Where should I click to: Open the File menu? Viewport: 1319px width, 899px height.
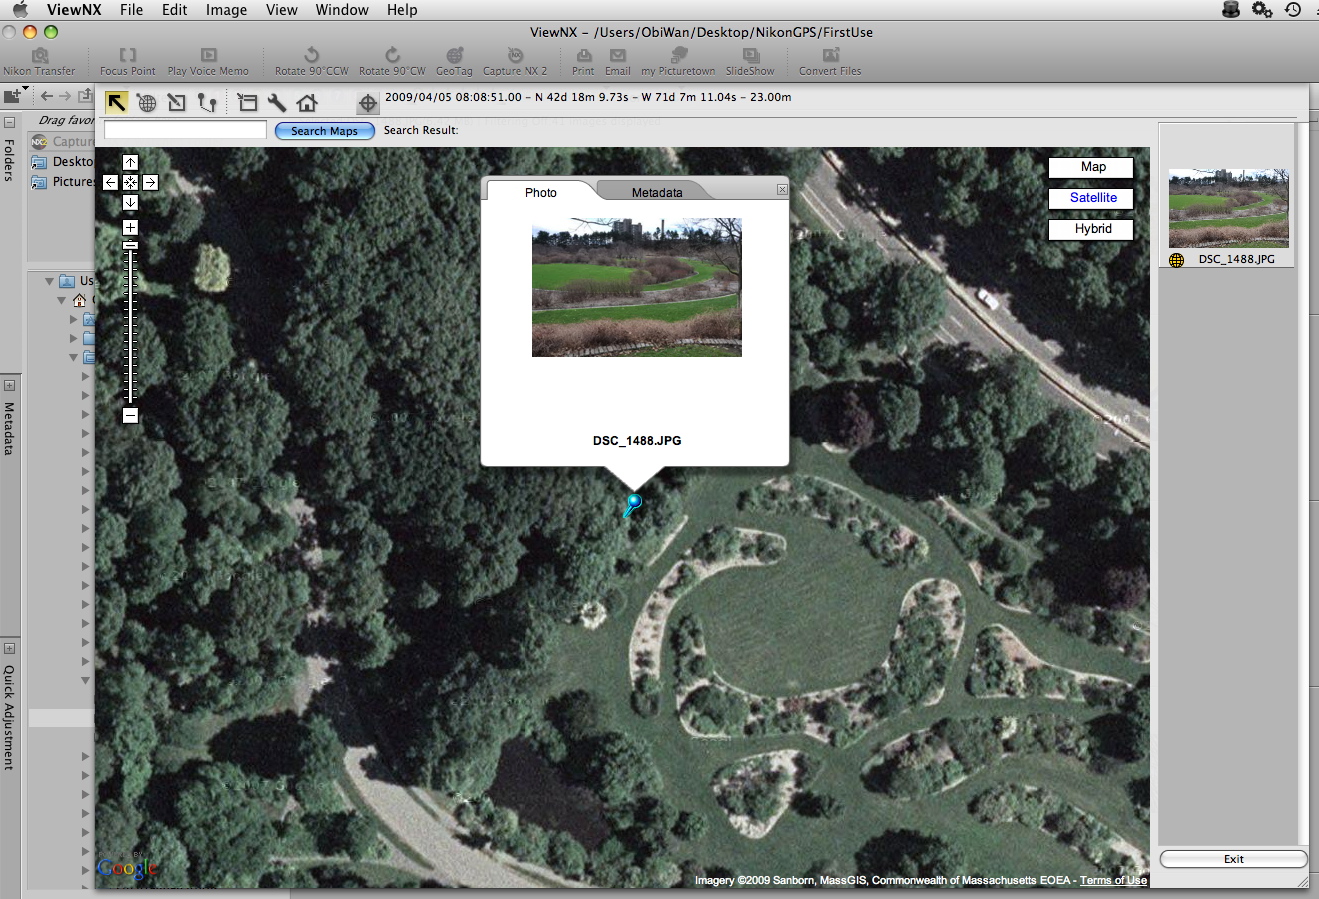coord(131,10)
